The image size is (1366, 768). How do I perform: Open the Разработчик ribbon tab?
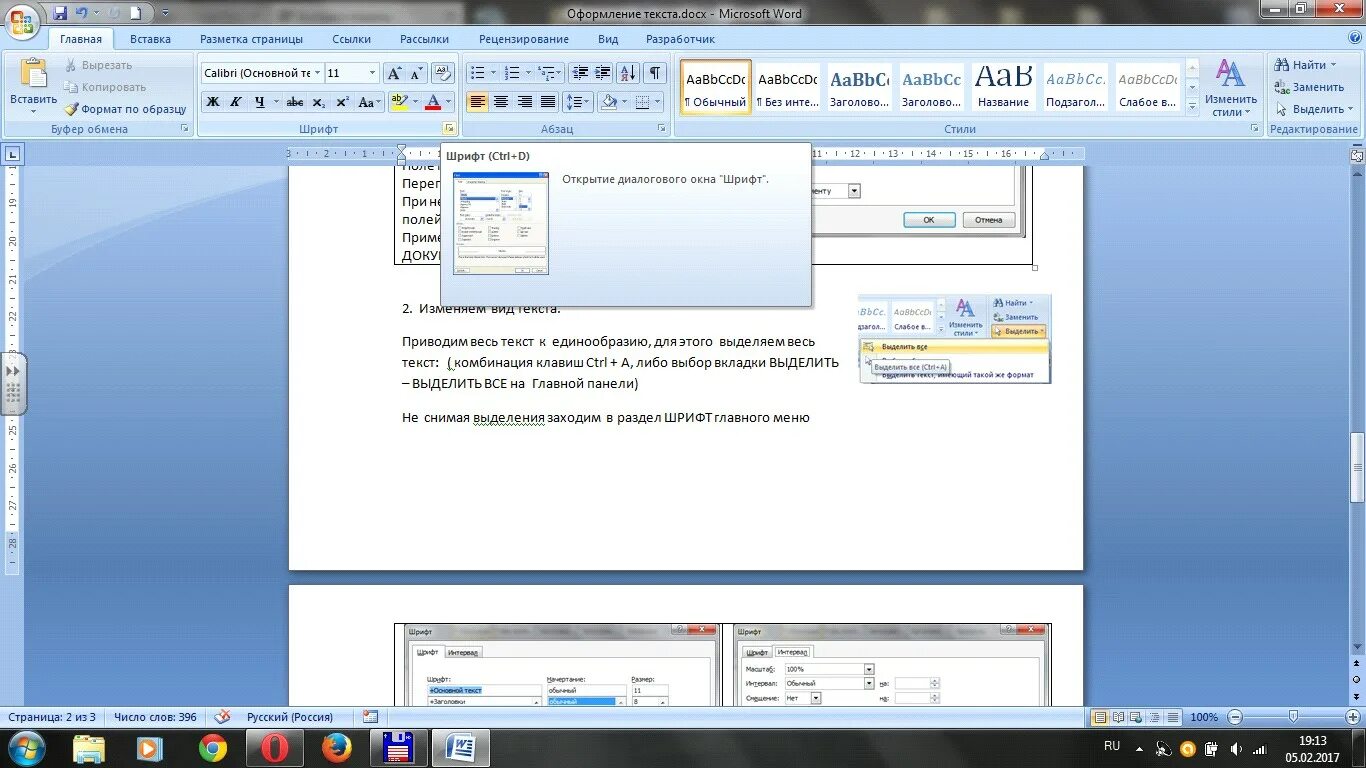[680, 39]
